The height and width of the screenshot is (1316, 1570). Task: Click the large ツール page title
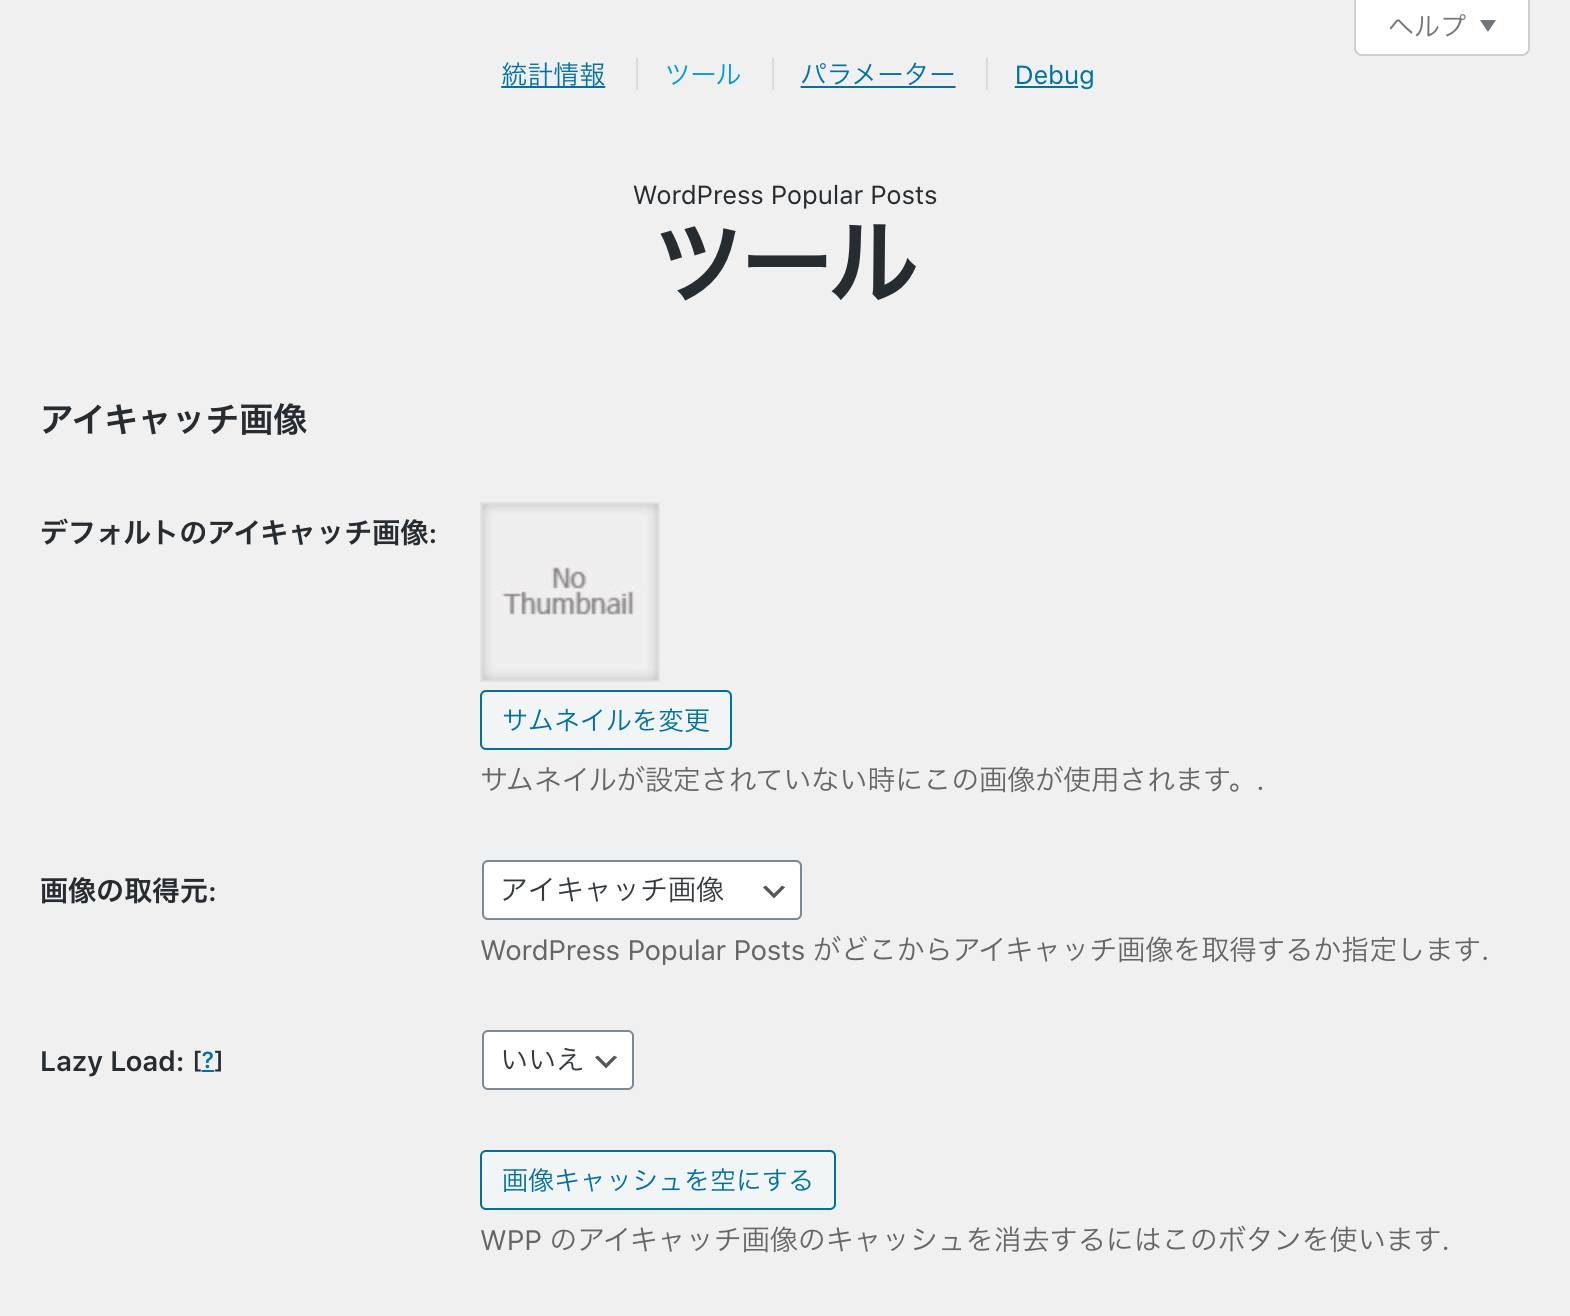pyautogui.click(x=786, y=262)
